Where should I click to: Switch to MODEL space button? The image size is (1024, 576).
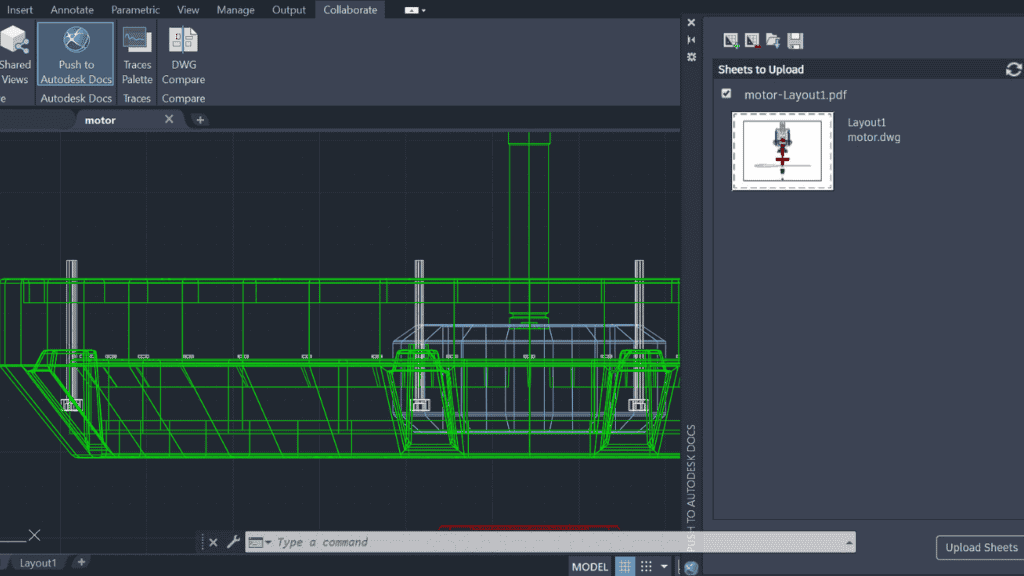click(590, 566)
